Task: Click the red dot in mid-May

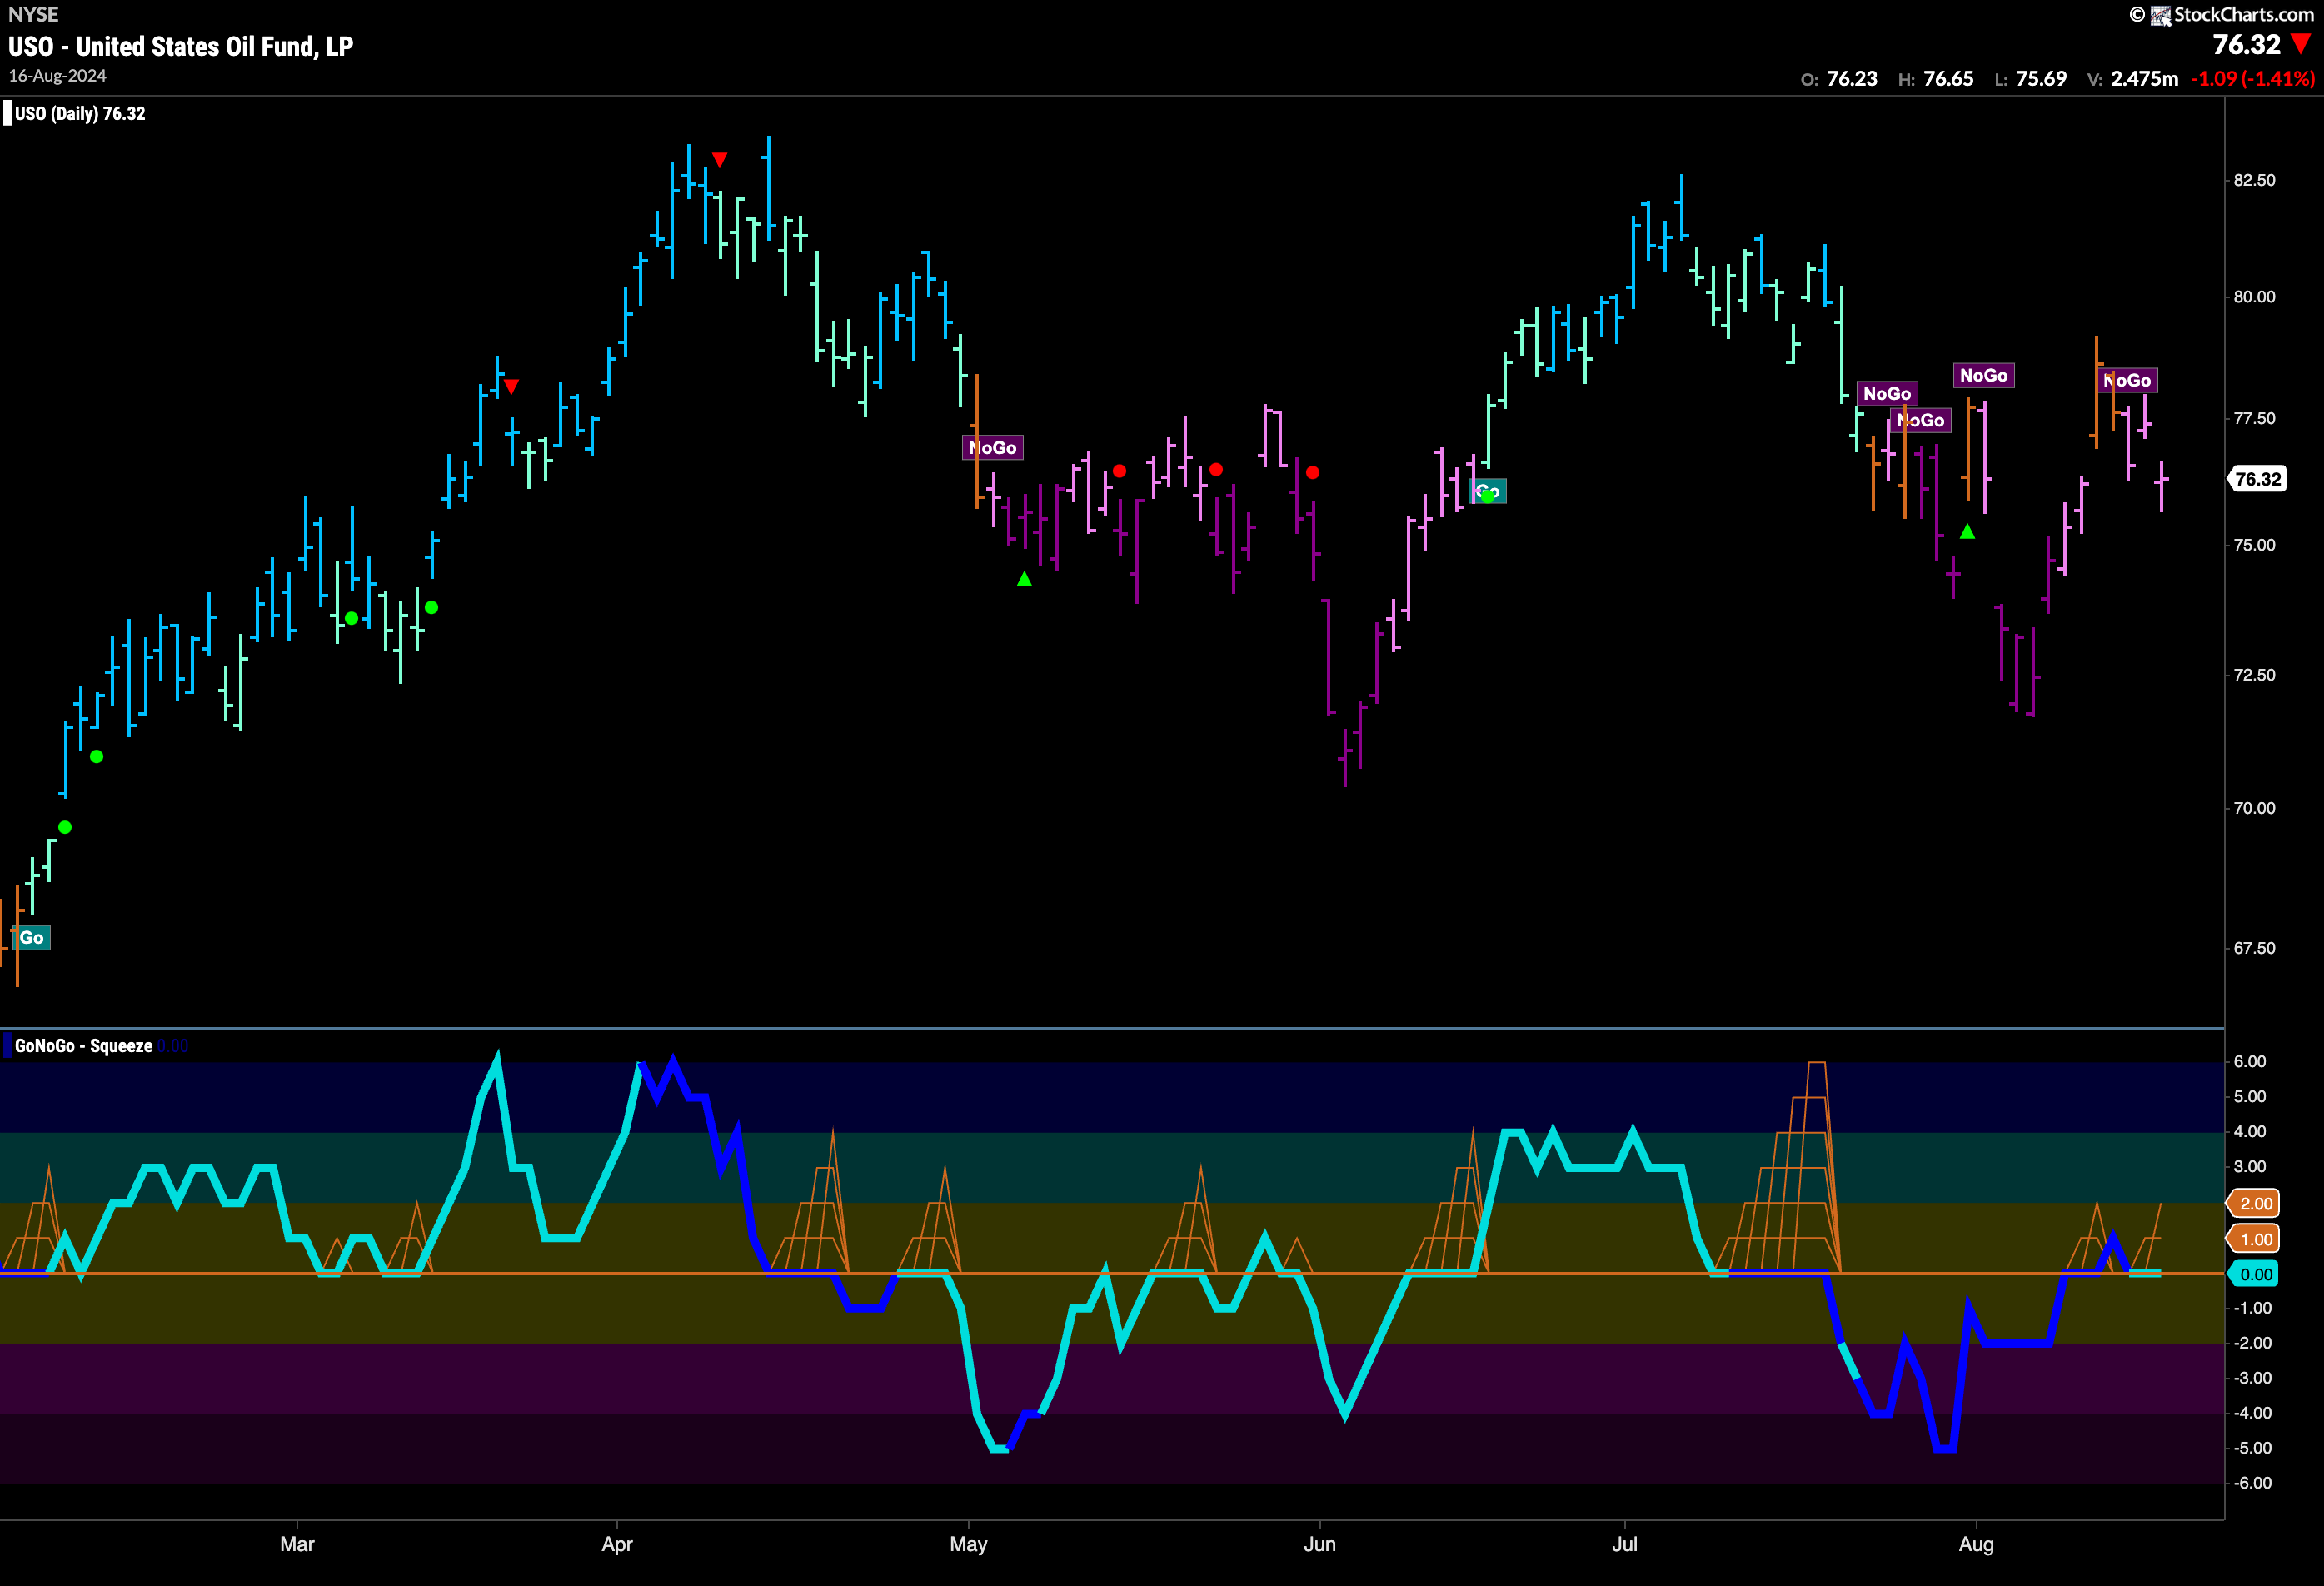Action: [1119, 471]
